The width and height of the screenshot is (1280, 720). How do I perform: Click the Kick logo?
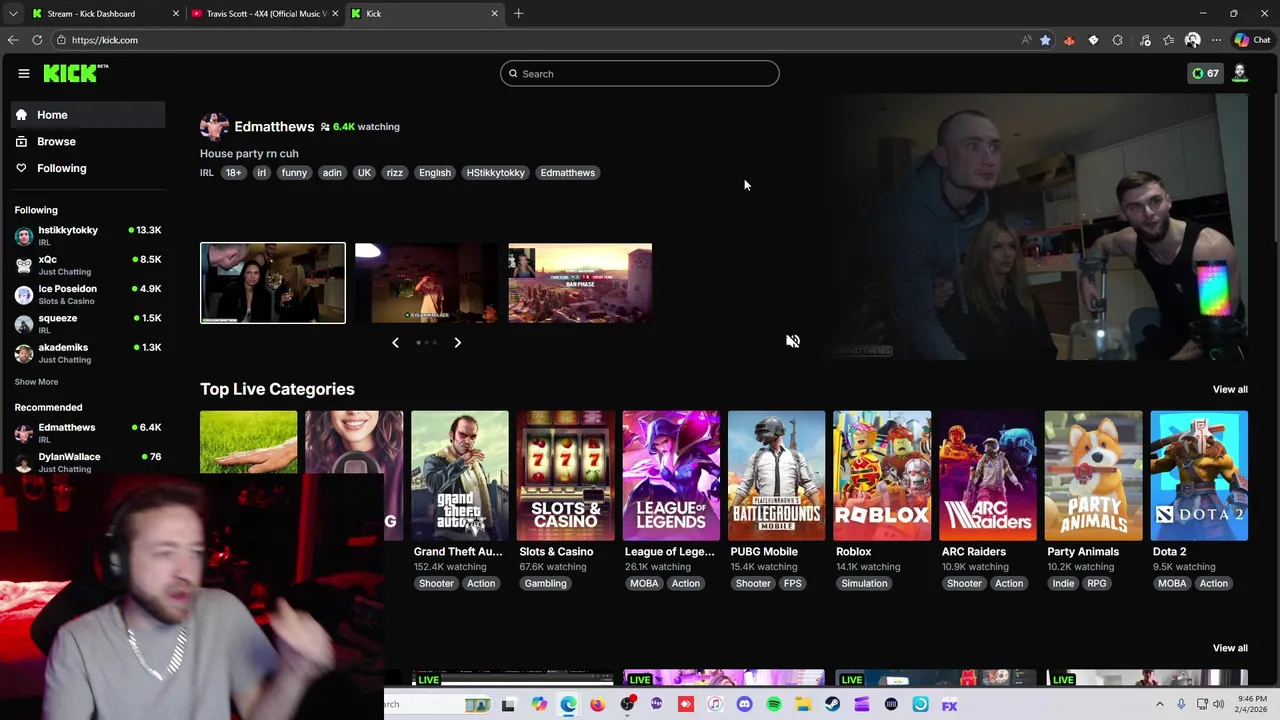tap(75, 73)
